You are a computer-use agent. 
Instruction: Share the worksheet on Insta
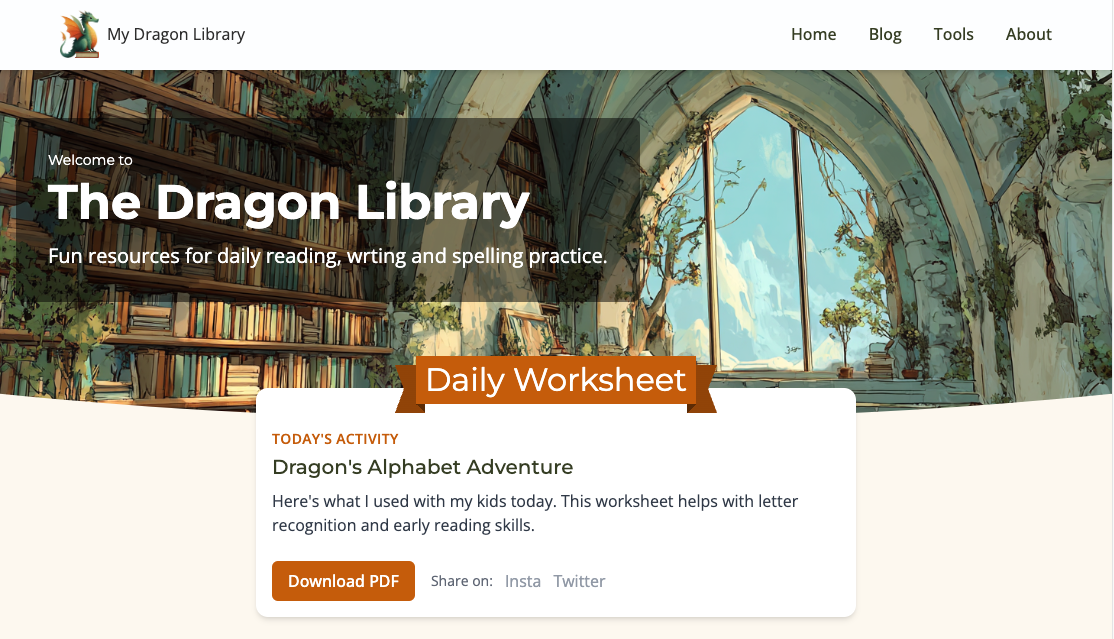coord(523,581)
